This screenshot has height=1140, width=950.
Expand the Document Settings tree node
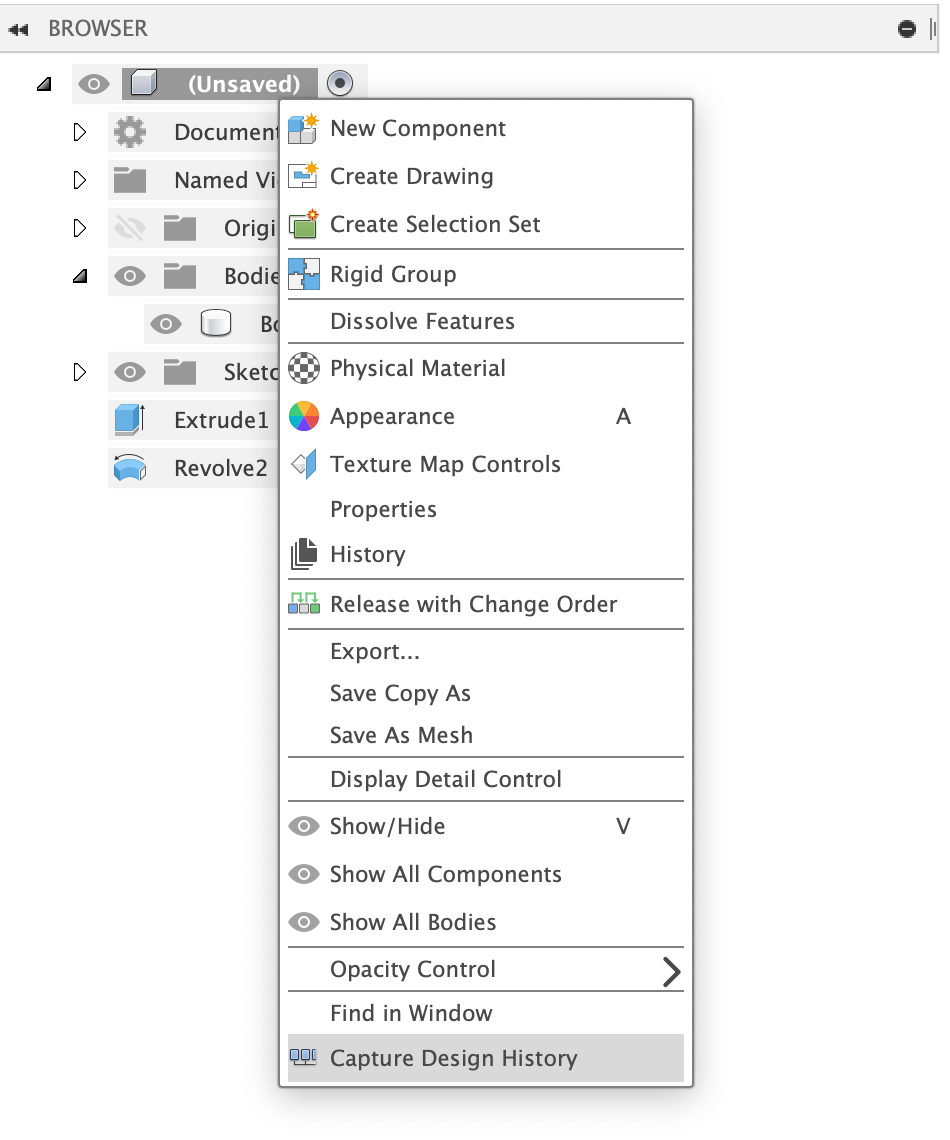pyautogui.click(x=80, y=132)
